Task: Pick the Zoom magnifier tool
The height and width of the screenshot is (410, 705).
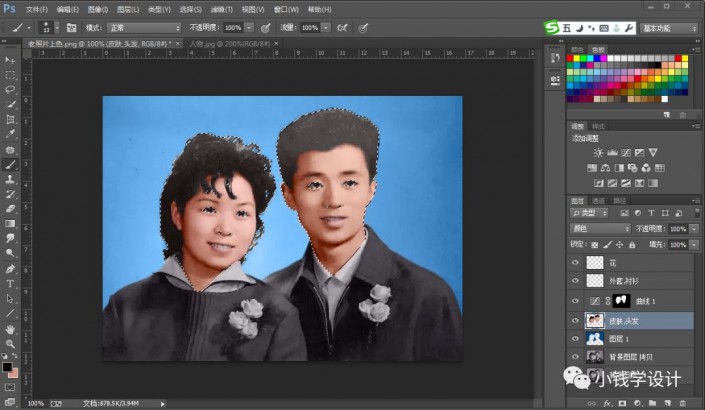Action: coord(10,342)
